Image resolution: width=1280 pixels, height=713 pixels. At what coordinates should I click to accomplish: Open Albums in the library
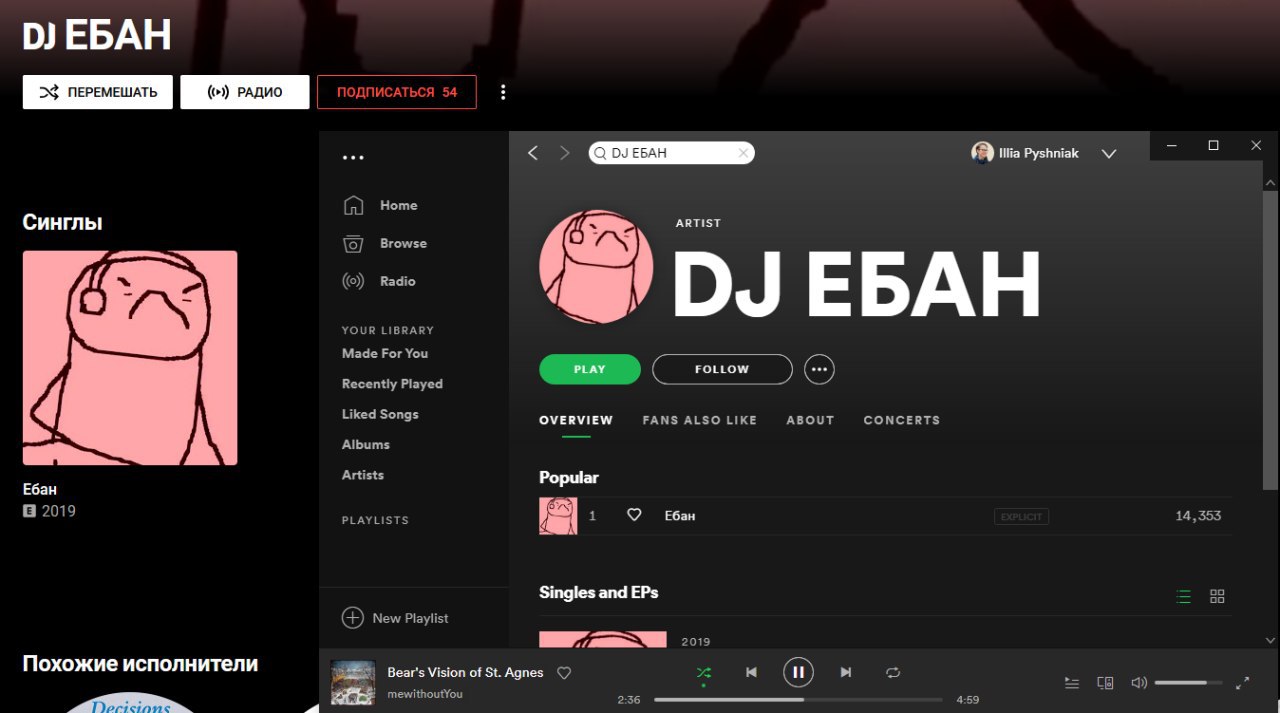click(x=366, y=444)
